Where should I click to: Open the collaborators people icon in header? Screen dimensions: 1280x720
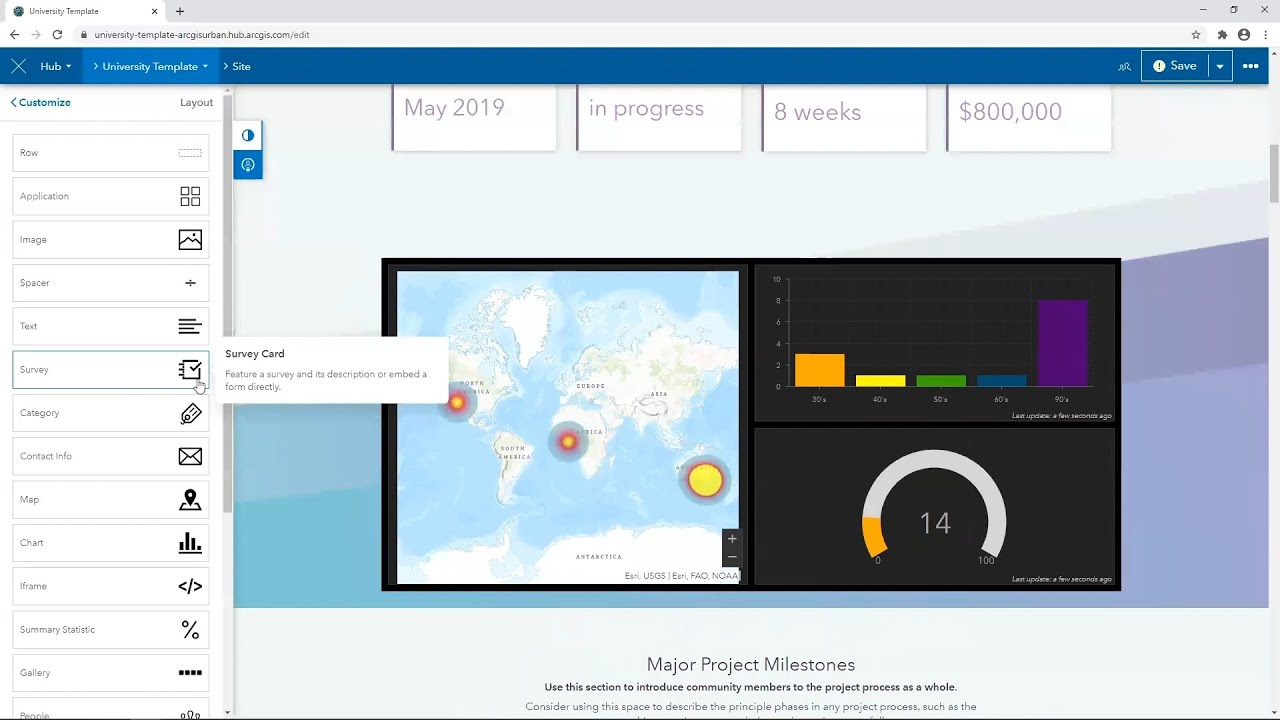click(x=1125, y=66)
